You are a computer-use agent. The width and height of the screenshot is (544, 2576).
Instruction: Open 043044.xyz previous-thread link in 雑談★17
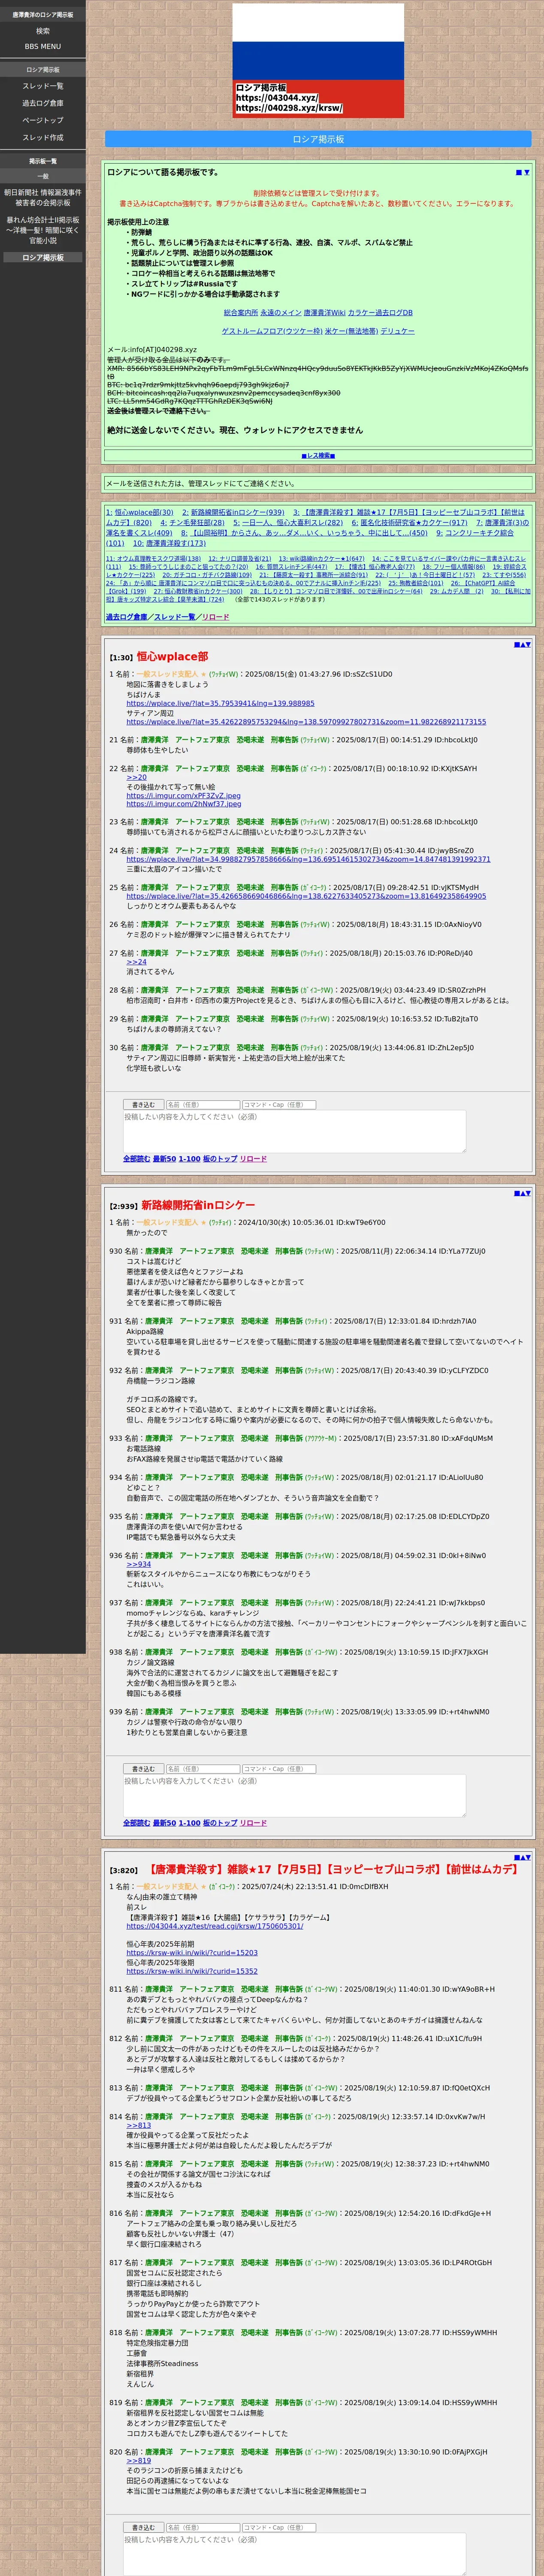[x=214, y=1926]
